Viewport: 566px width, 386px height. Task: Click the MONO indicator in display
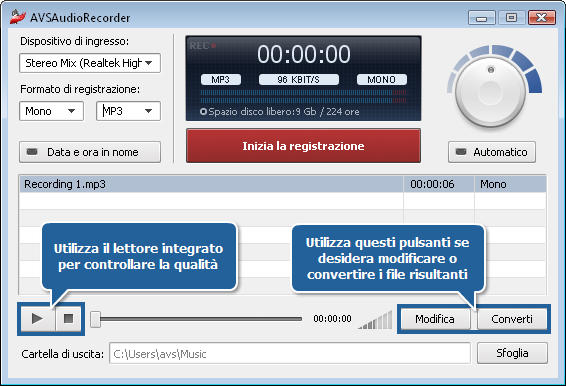point(382,79)
